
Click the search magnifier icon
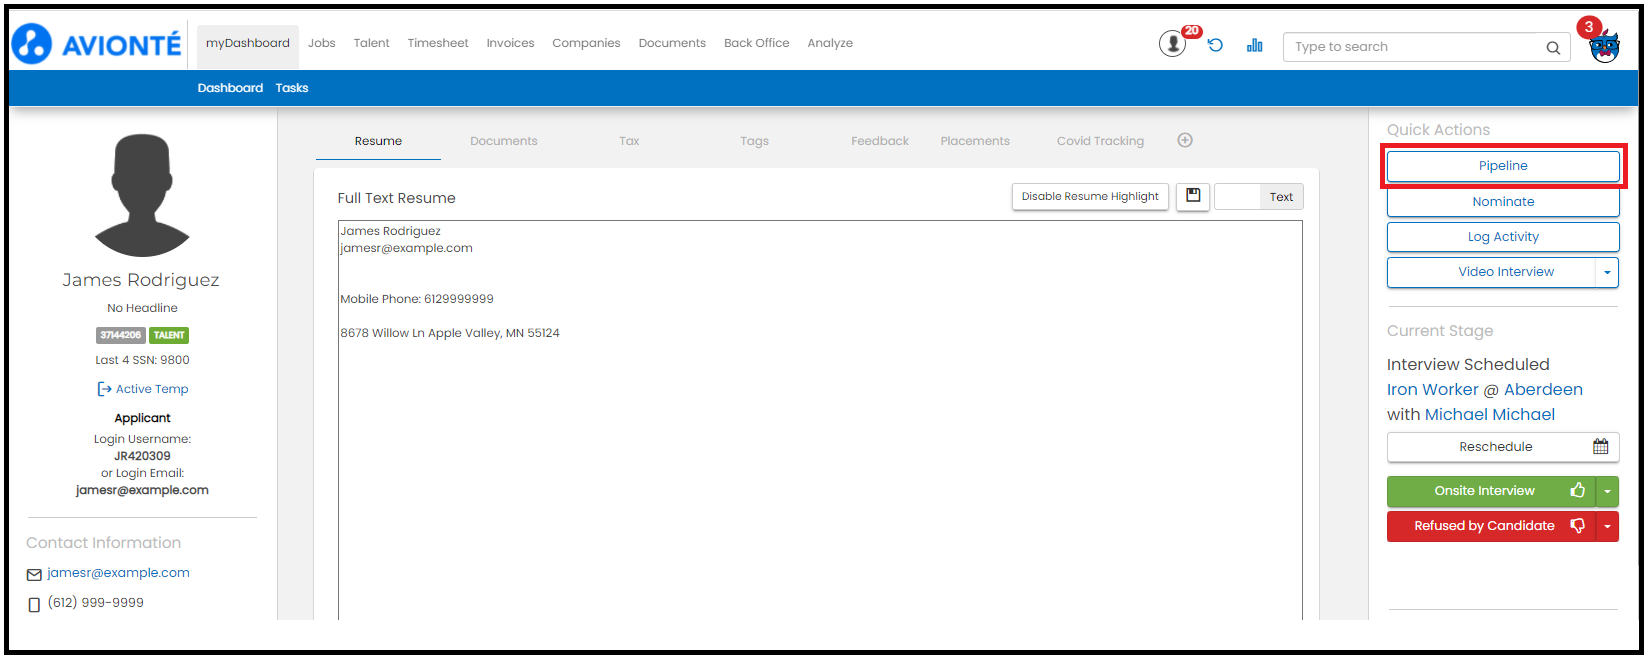(x=1553, y=47)
